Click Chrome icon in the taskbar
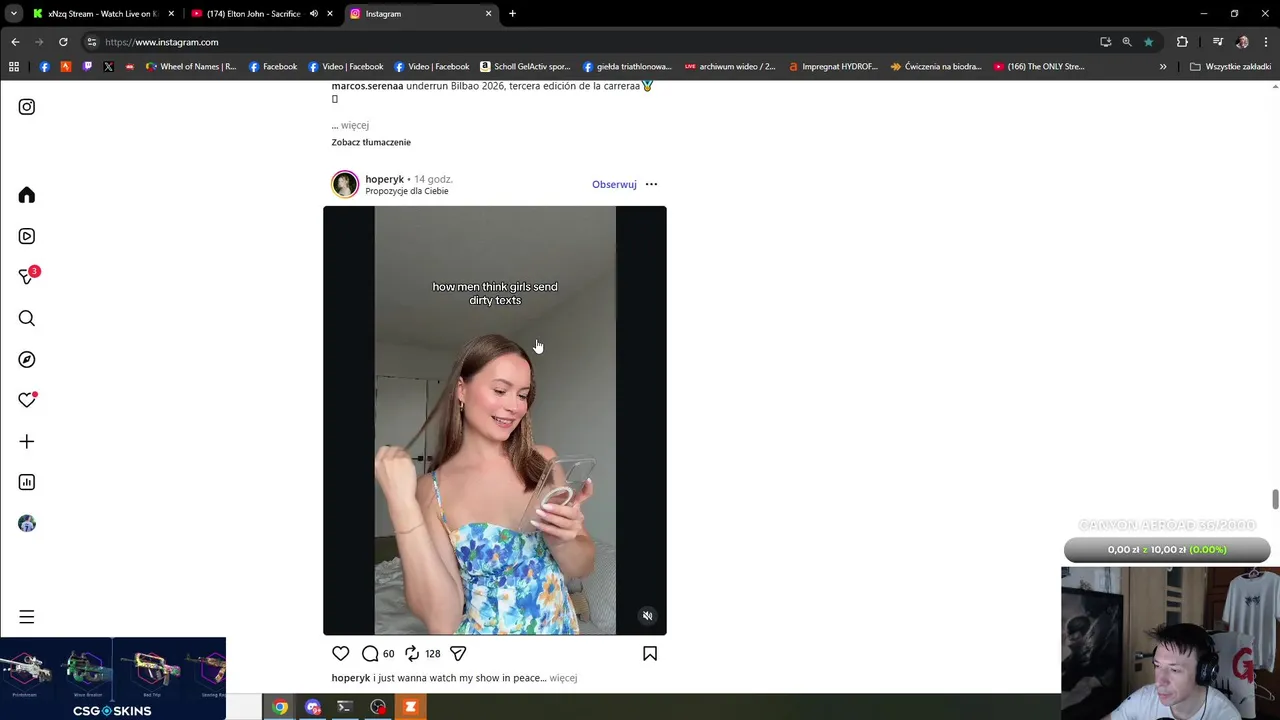 280,707
